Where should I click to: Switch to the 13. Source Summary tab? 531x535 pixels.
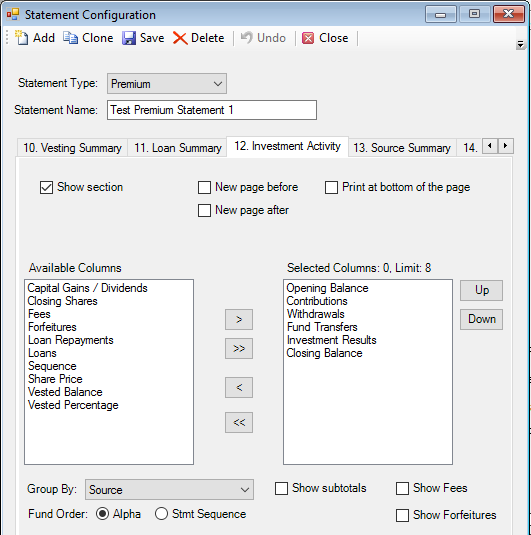click(x=402, y=148)
